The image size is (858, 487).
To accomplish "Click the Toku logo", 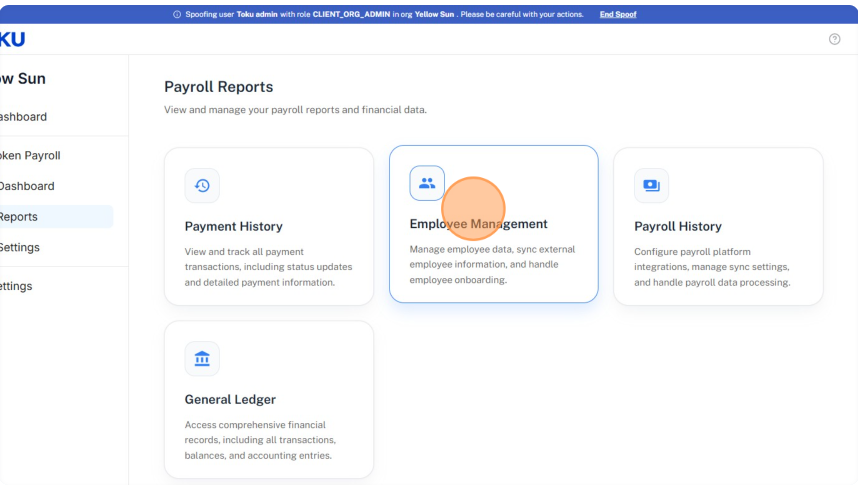I will pos(12,39).
